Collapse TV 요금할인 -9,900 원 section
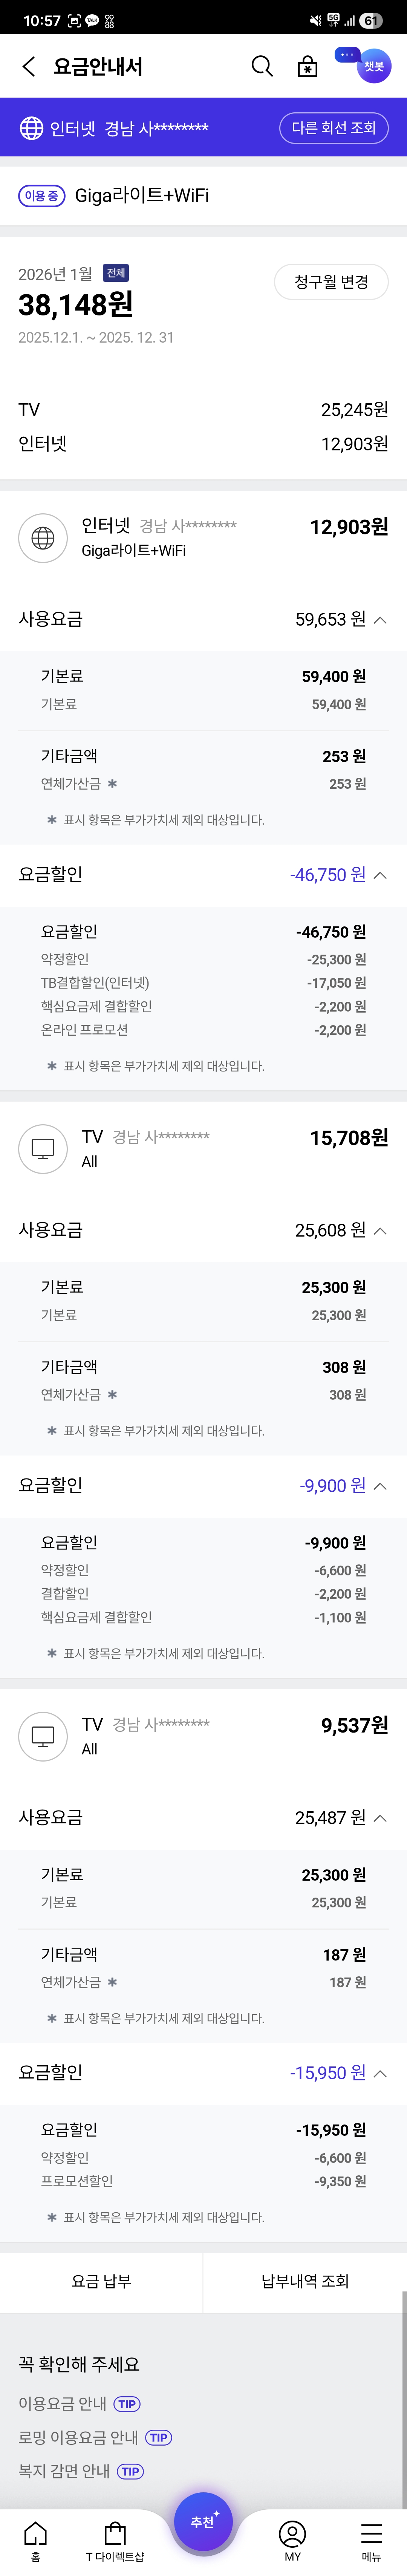The image size is (407, 2576). click(x=380, y=1486)
